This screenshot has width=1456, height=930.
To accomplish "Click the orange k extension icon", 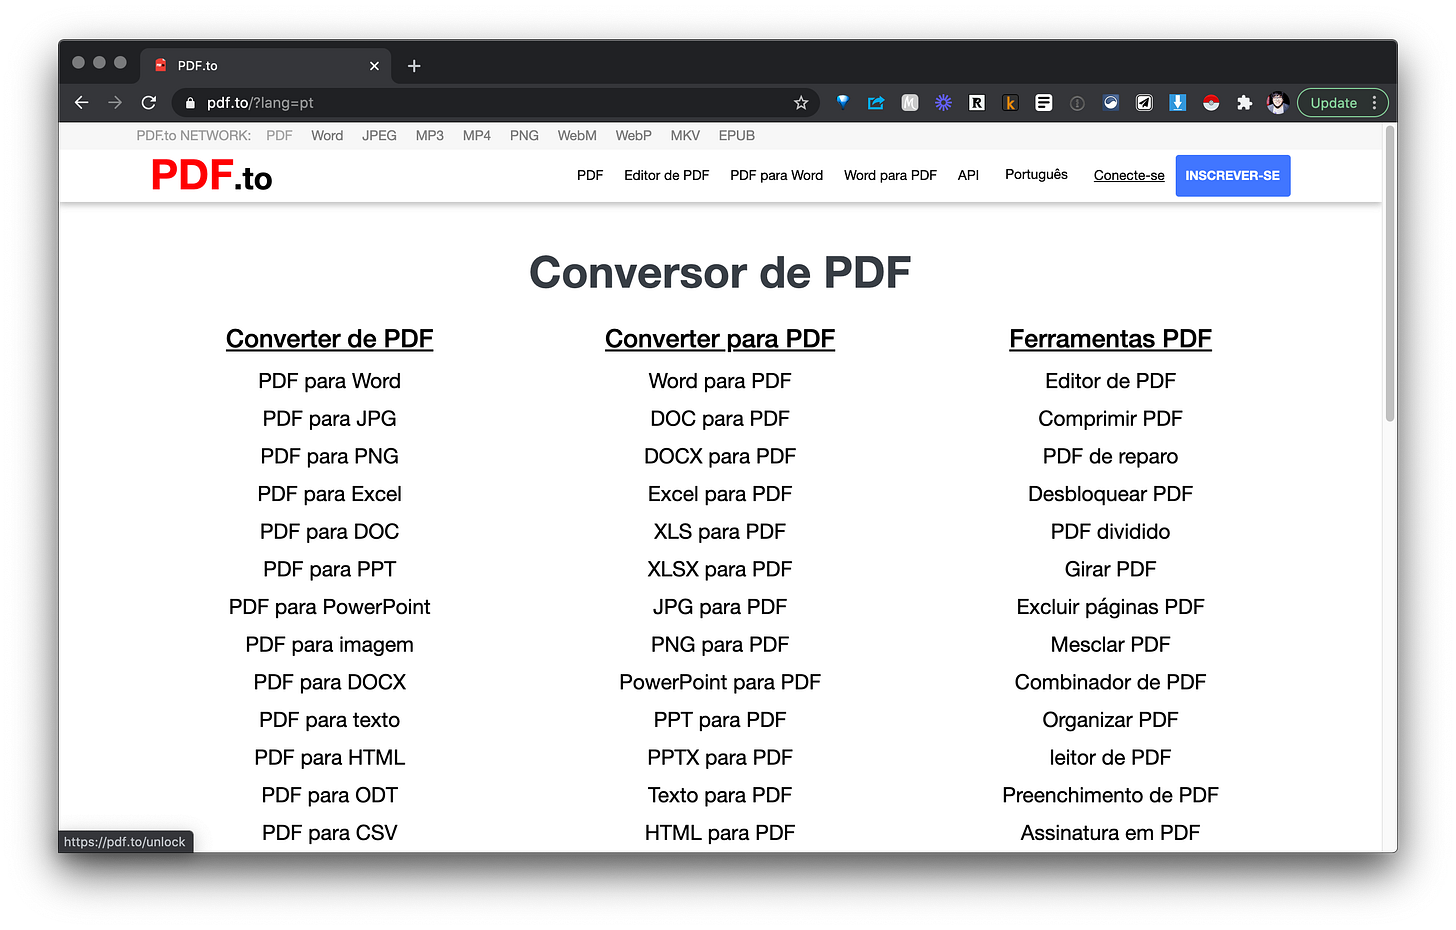I will pos(1010,102).
